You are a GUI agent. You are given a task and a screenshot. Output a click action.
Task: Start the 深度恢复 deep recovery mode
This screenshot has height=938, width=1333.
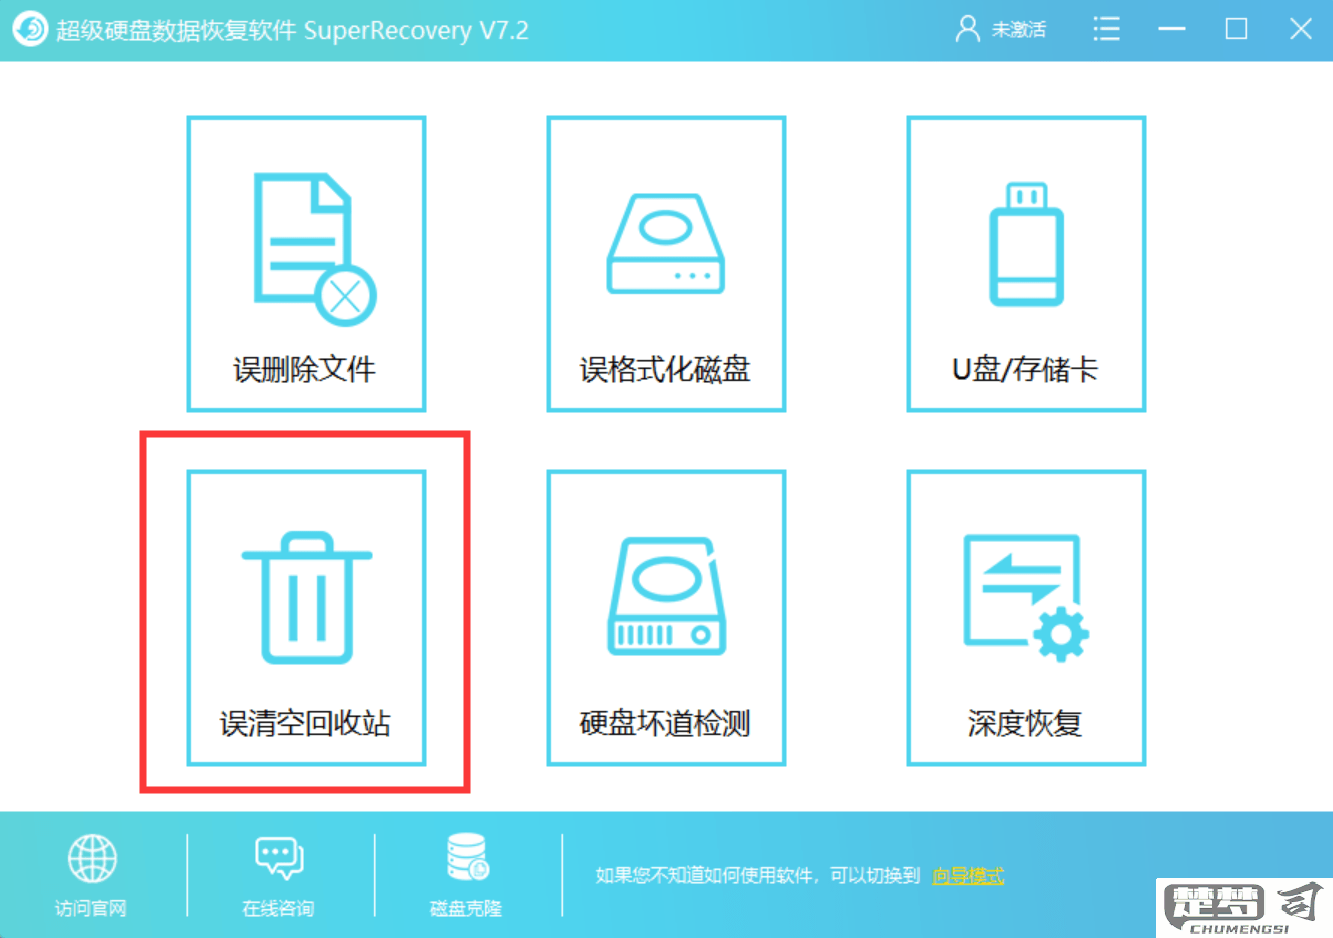click(1026, 618)
